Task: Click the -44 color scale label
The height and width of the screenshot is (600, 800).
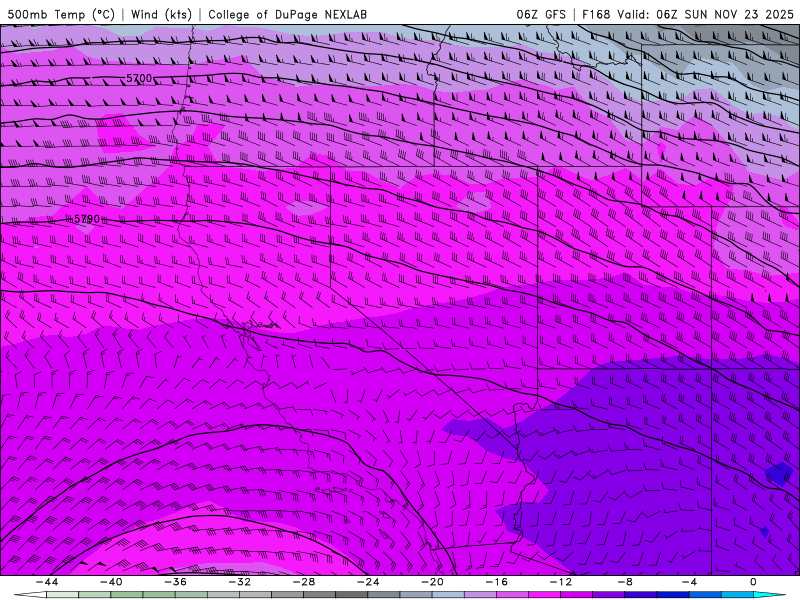Action: (47, 582)
